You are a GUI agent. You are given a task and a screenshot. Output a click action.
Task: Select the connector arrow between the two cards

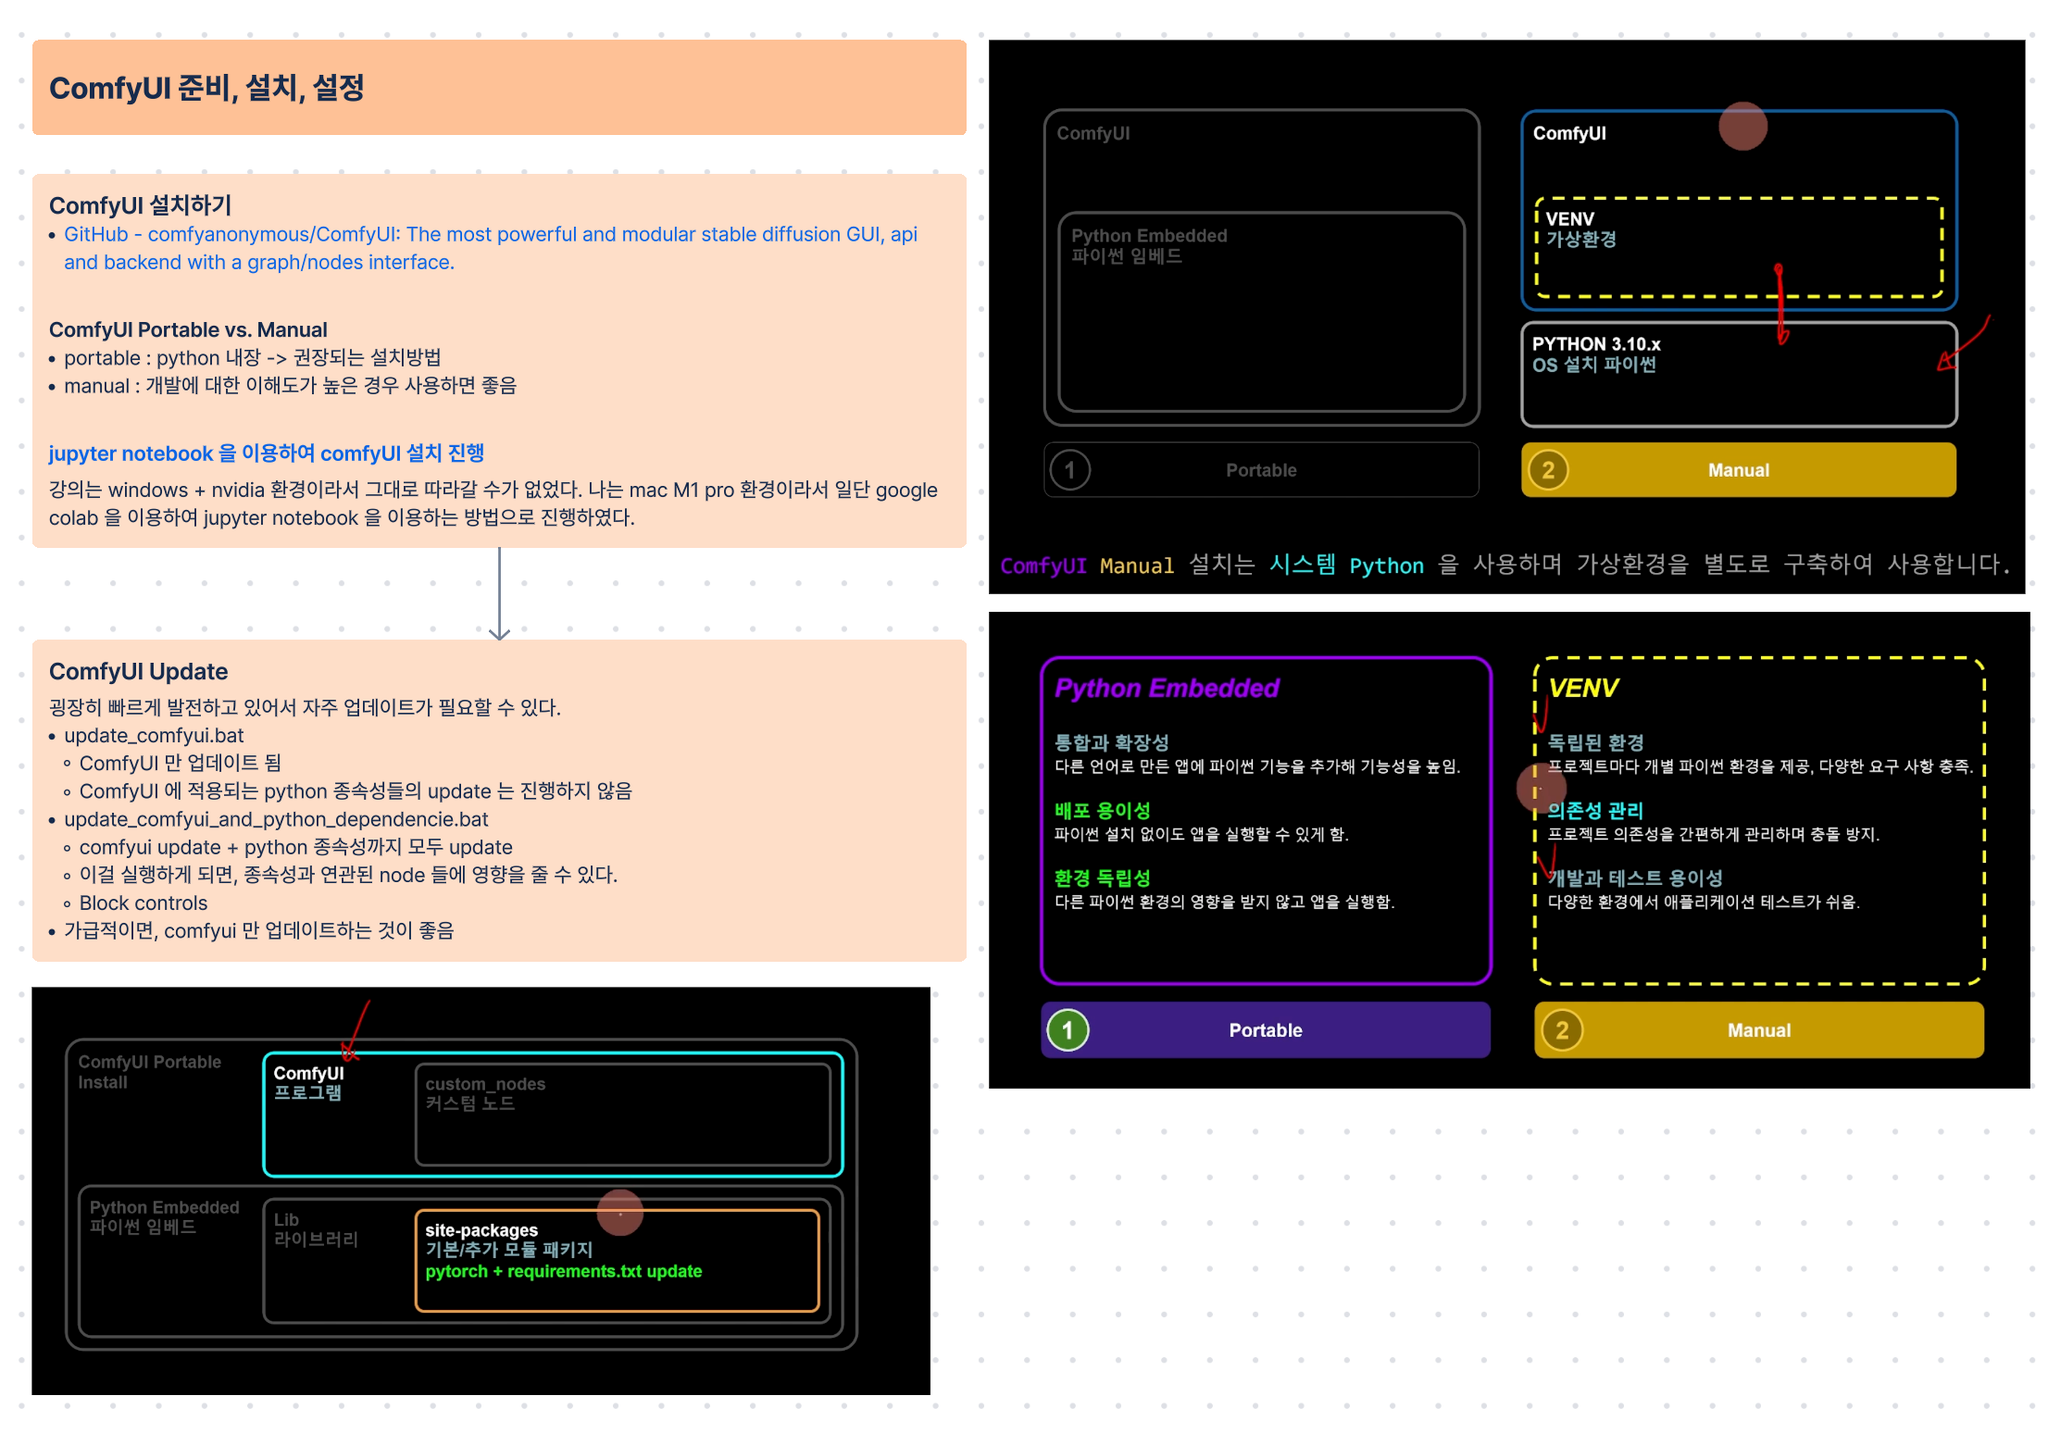pyautogui.click(x=499, y=593)
